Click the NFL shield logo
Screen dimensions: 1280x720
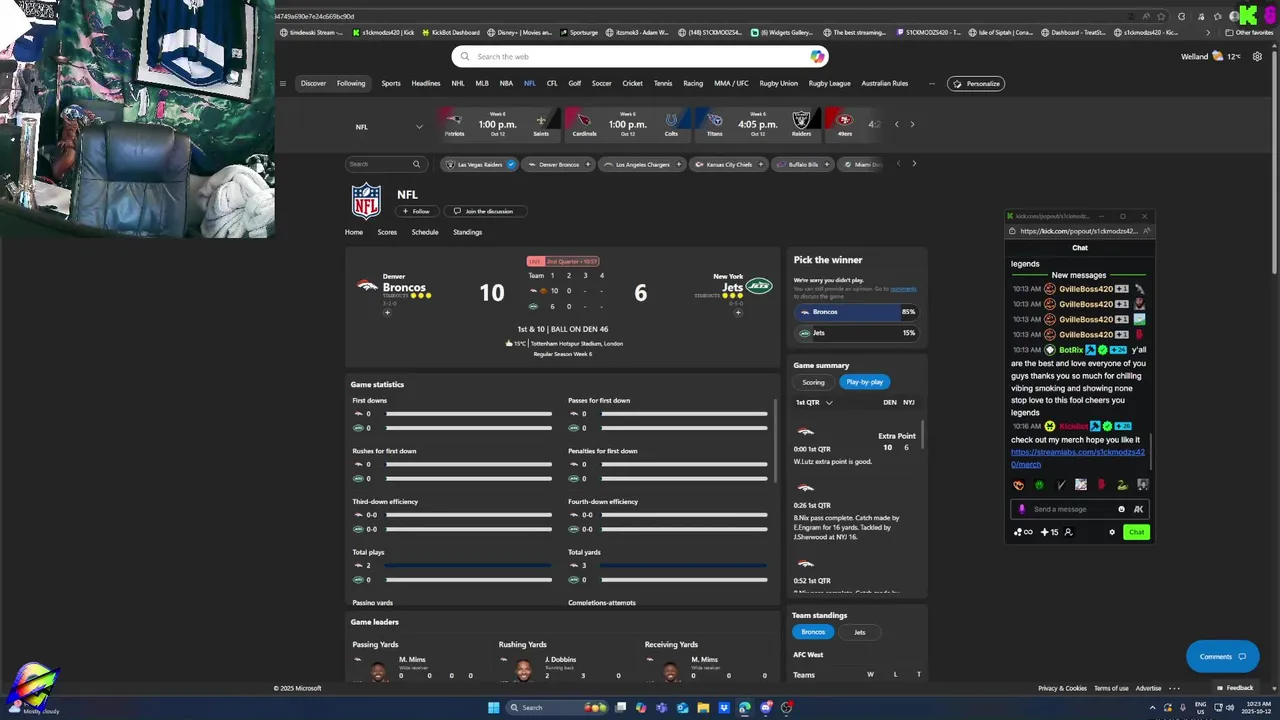pyautogui.click(x=366, y=201)
